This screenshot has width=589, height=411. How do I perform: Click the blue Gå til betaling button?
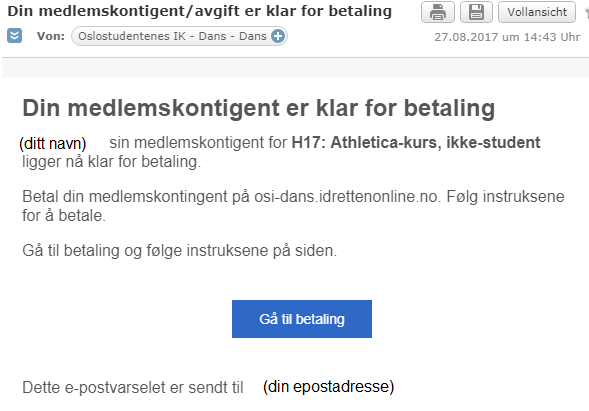302,319
